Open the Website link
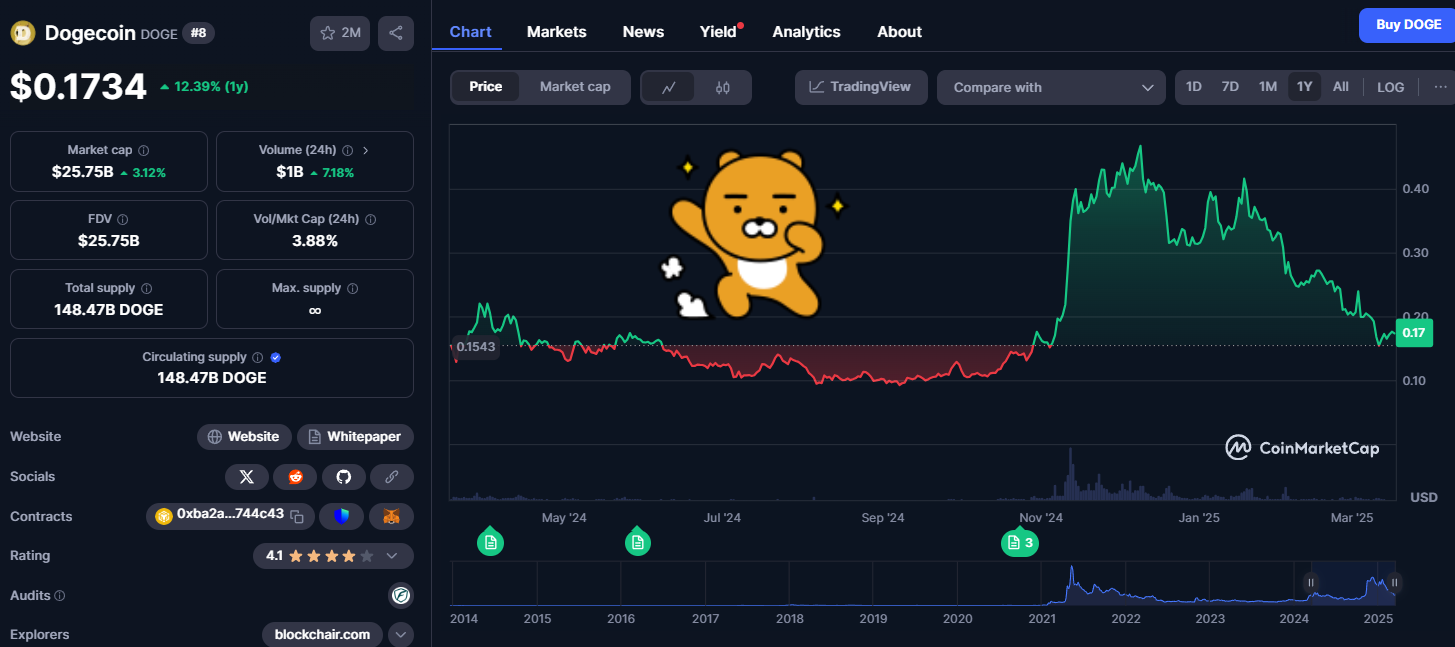 pos(245,437)
